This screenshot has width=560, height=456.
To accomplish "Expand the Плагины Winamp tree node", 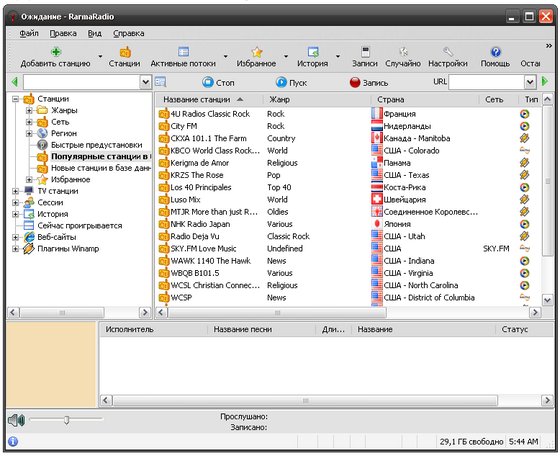I will coord(15,249).
